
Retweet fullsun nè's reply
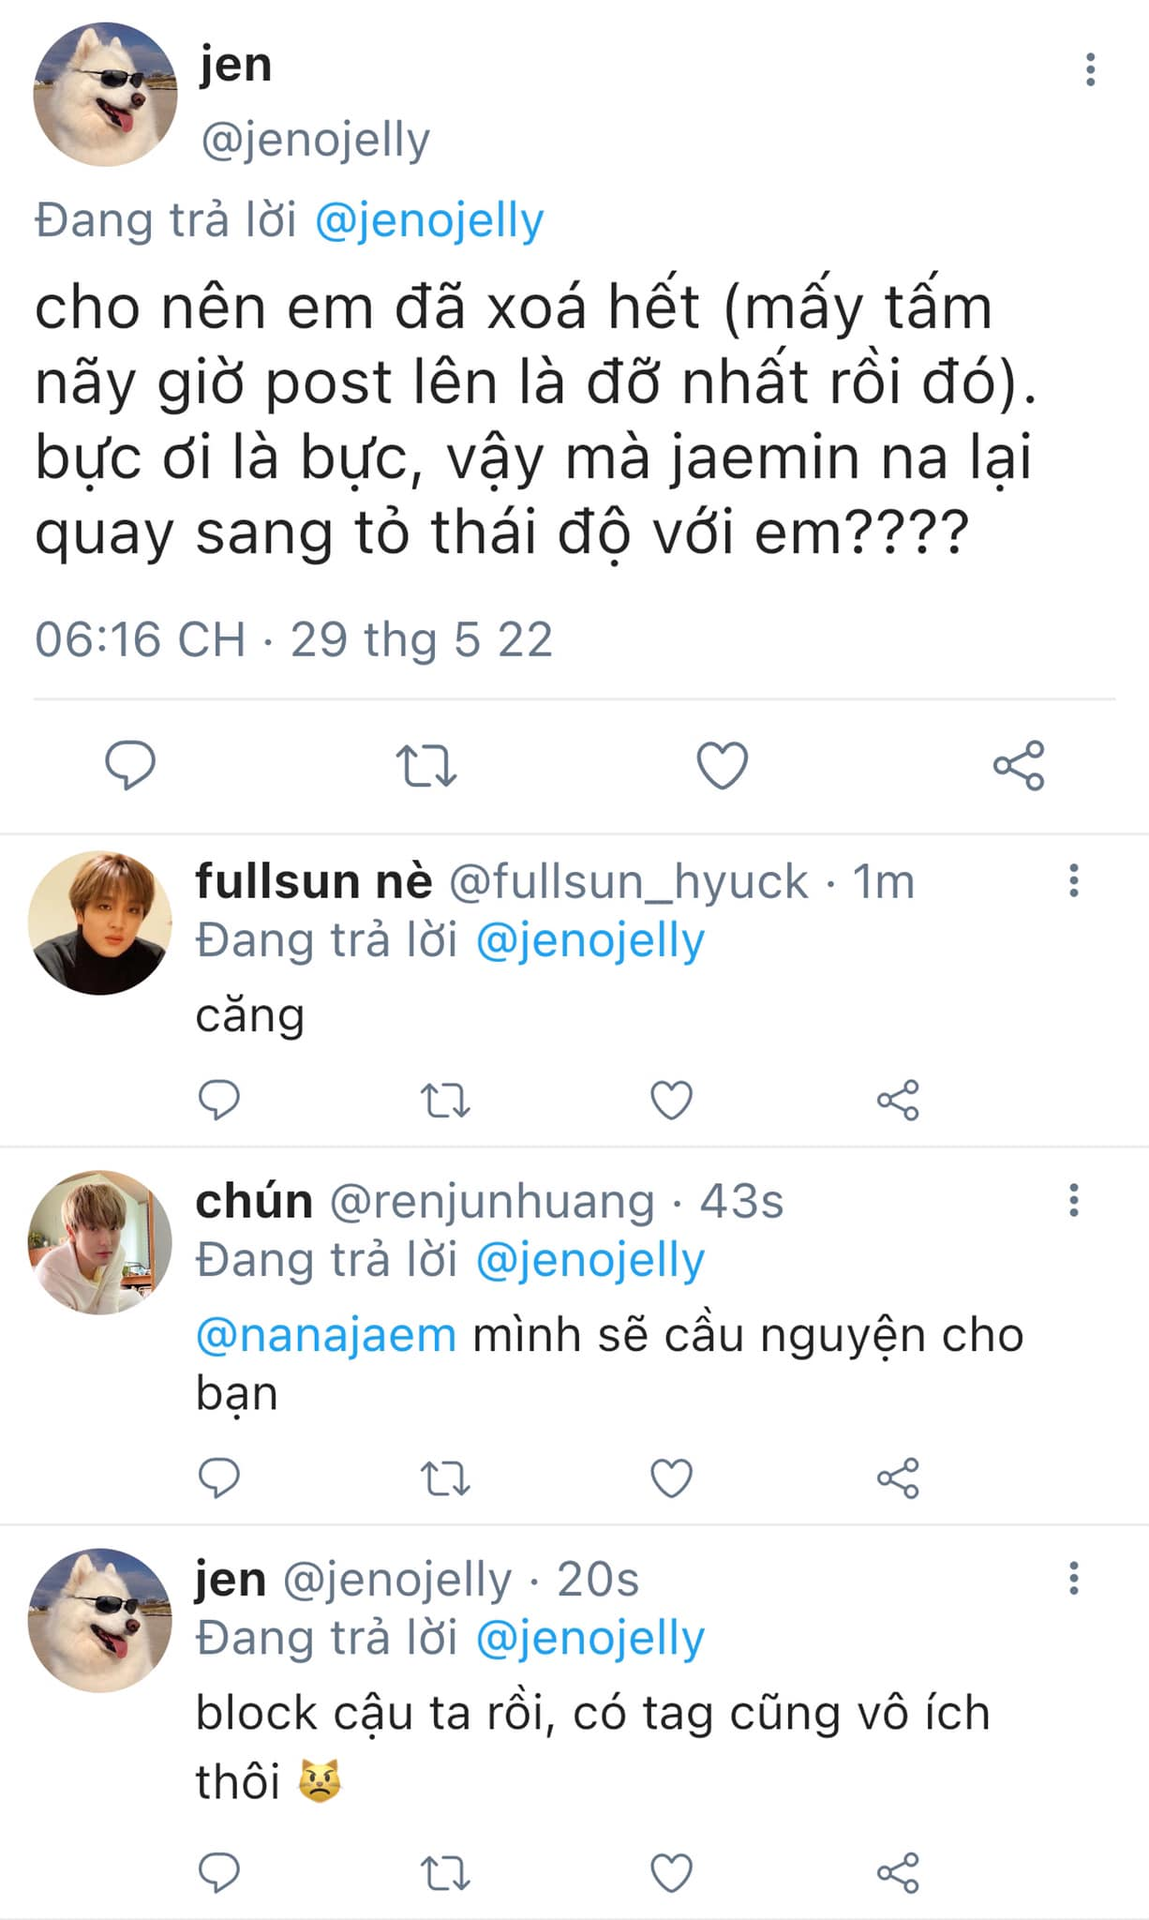click(445, 1100)
